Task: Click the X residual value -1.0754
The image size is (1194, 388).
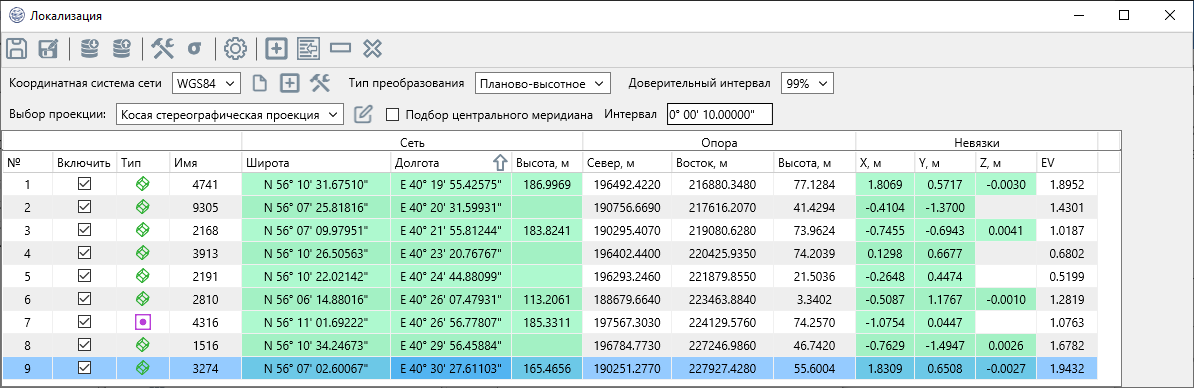Action: (x=885, y=322)
